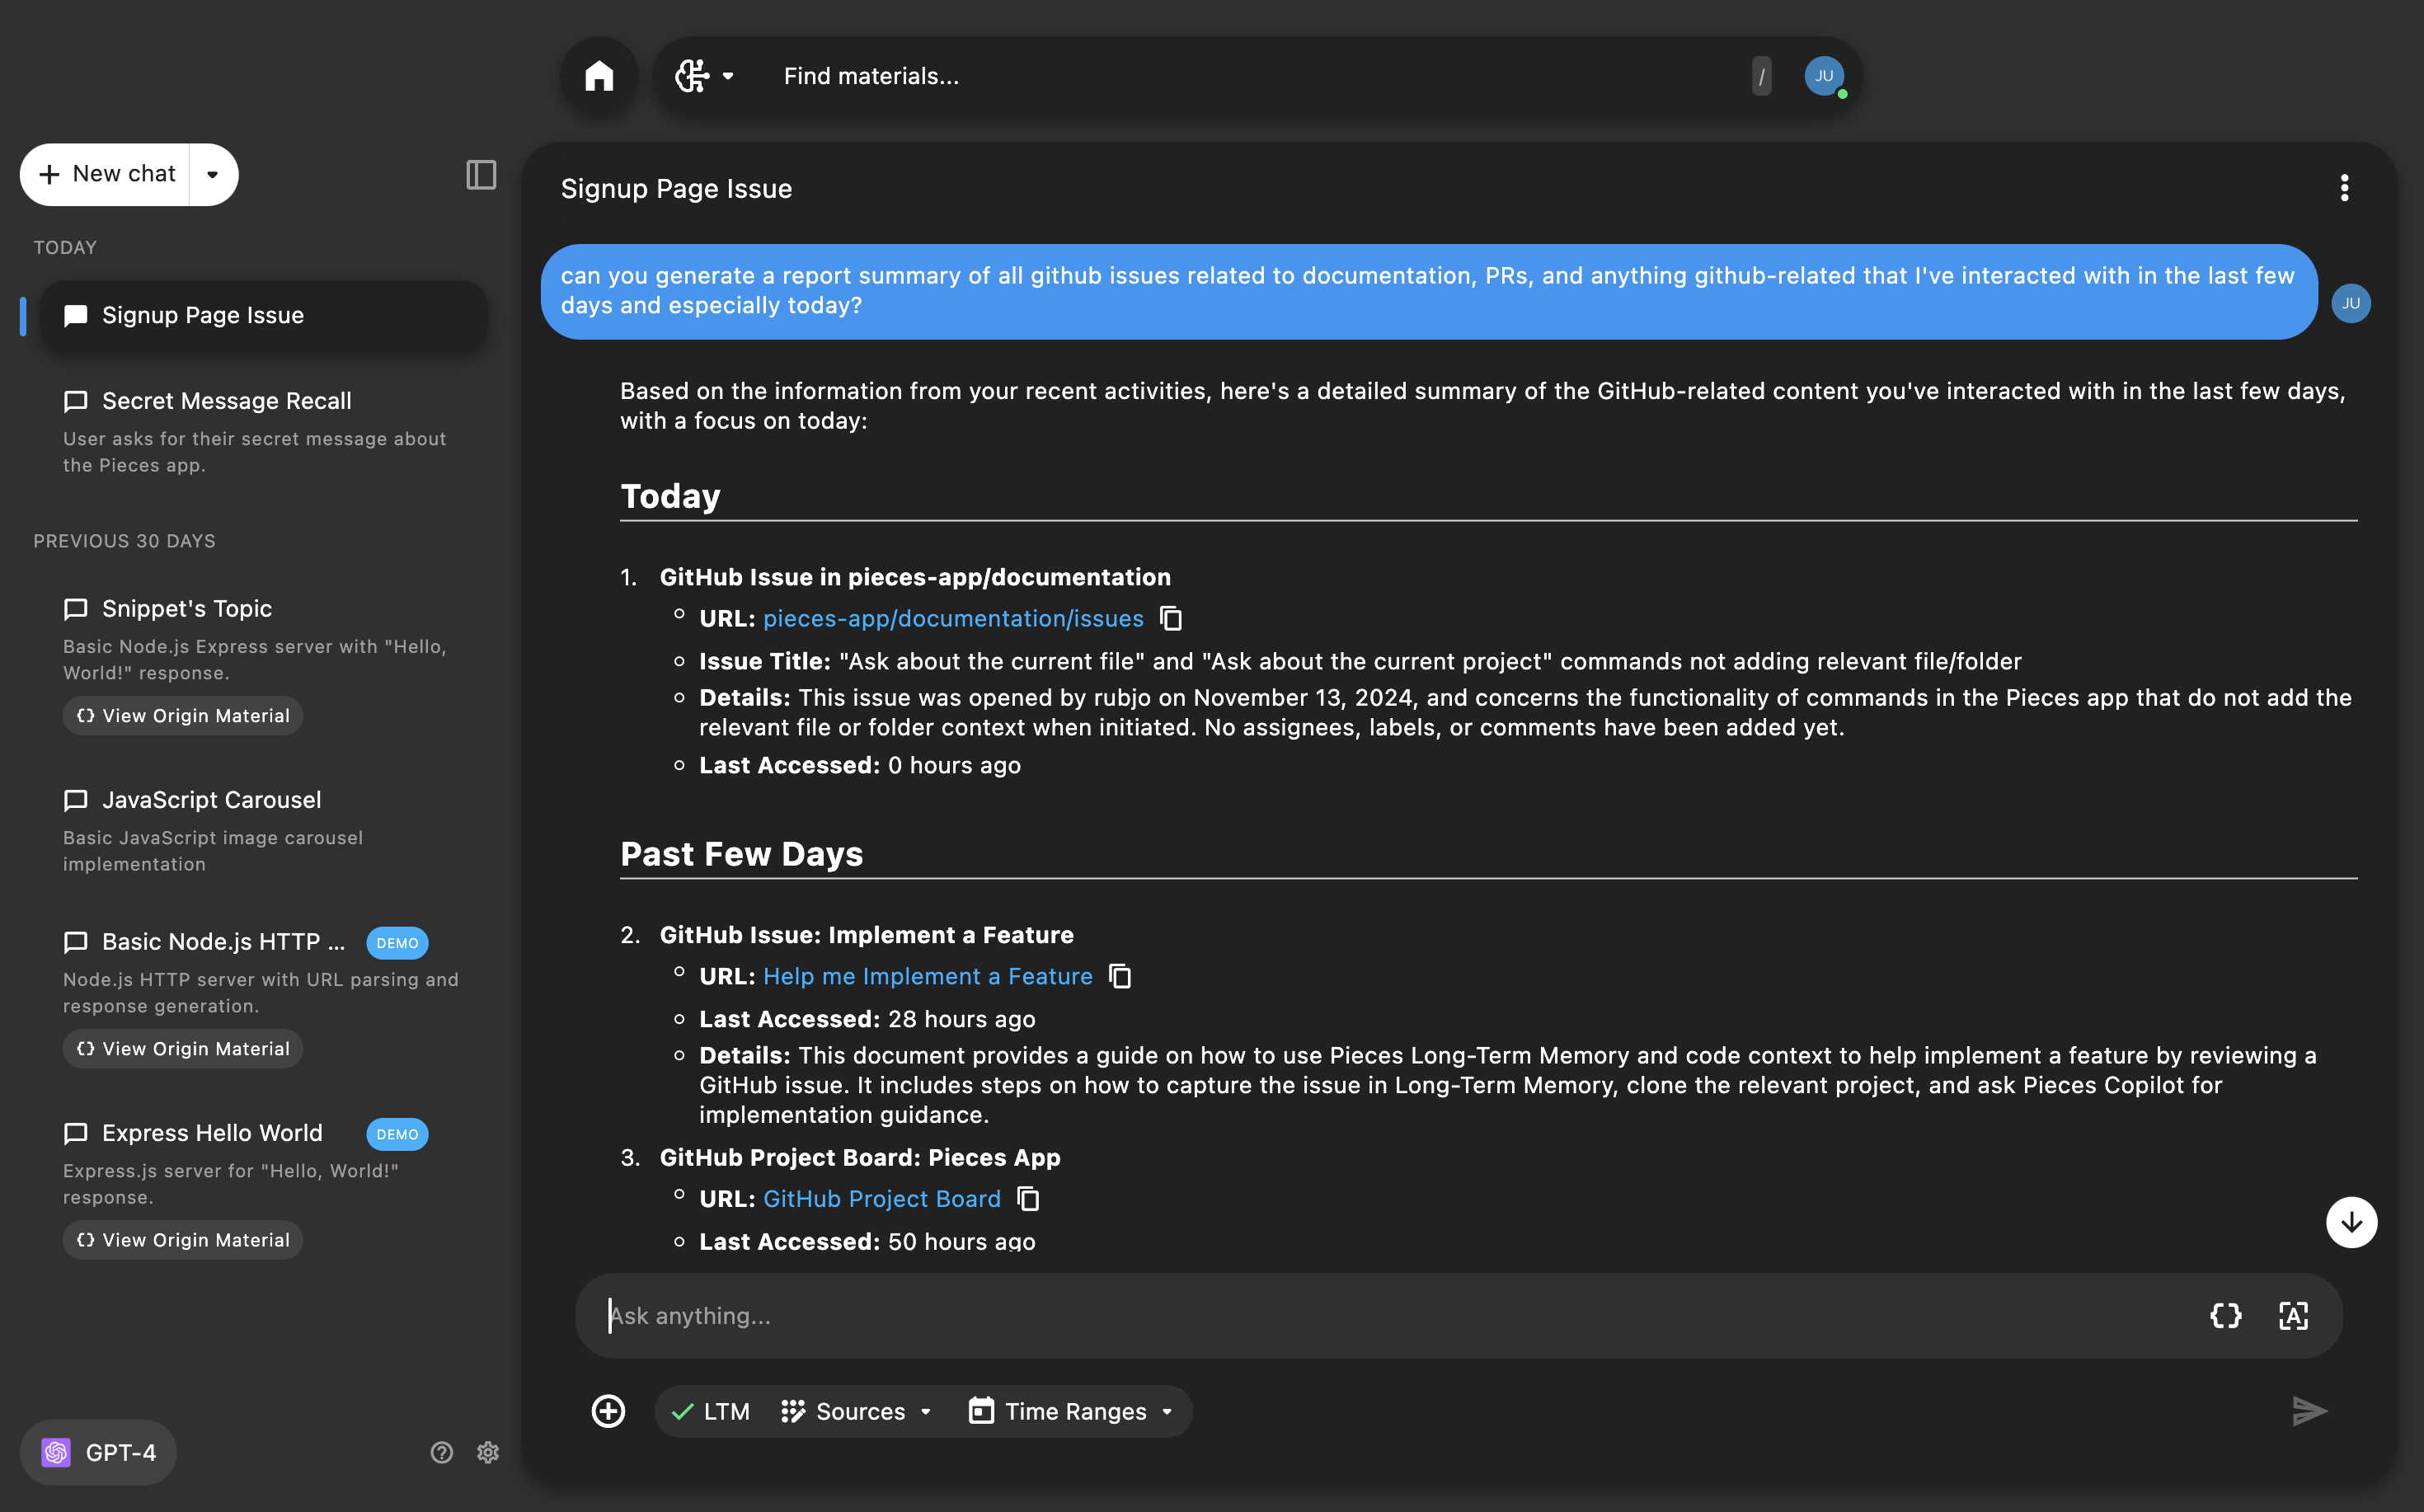Expand the Sources dropdown

857,1412
